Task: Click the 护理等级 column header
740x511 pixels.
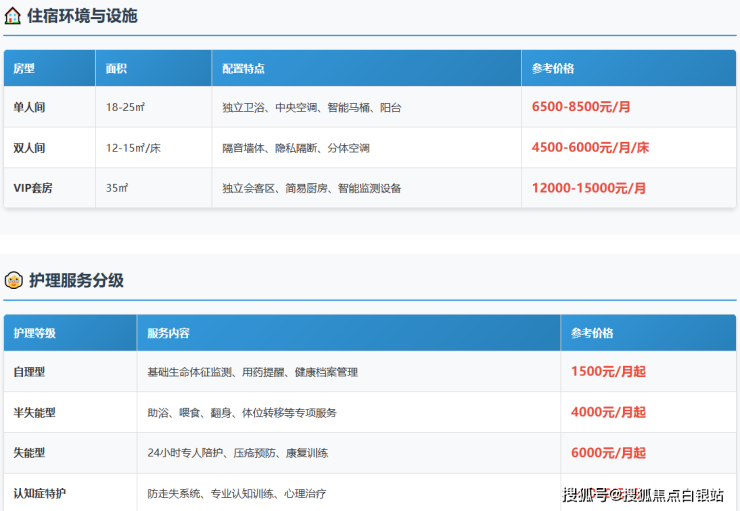Action: [x=35, y=333]
